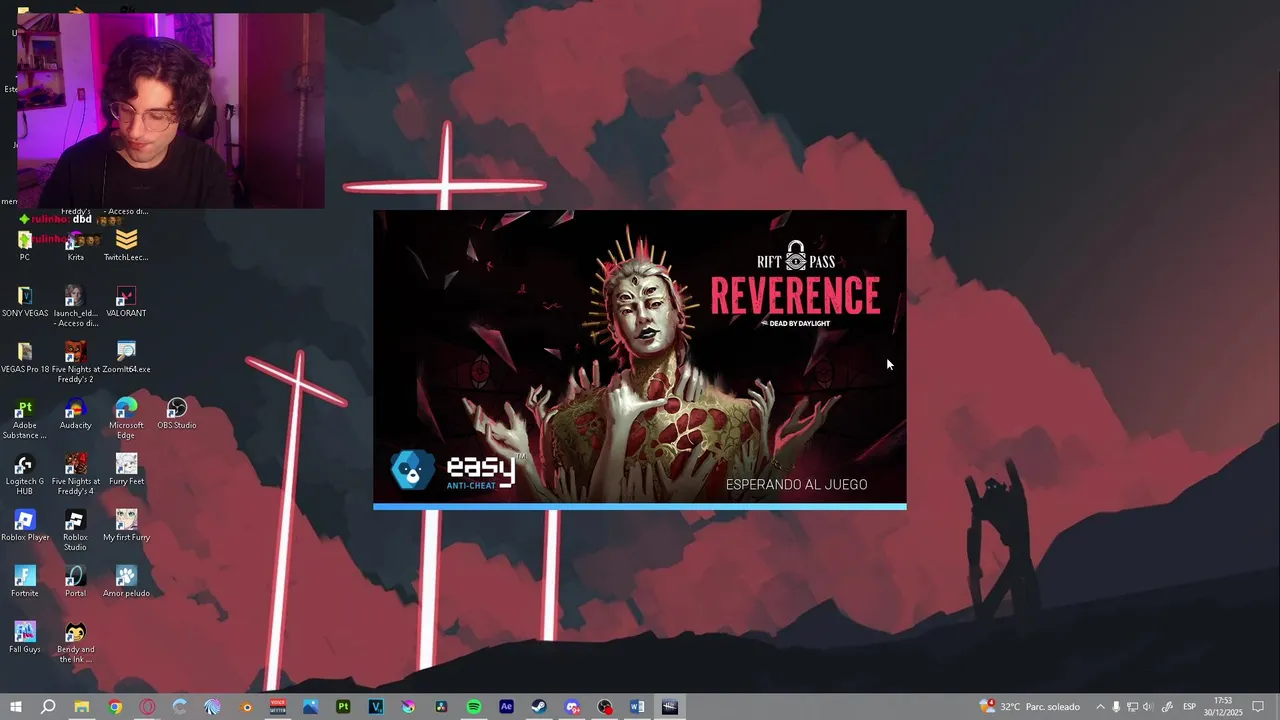Open the microphone tray icon
This screenshot has width=1280, height=720.
click(x=1116, y=707)
